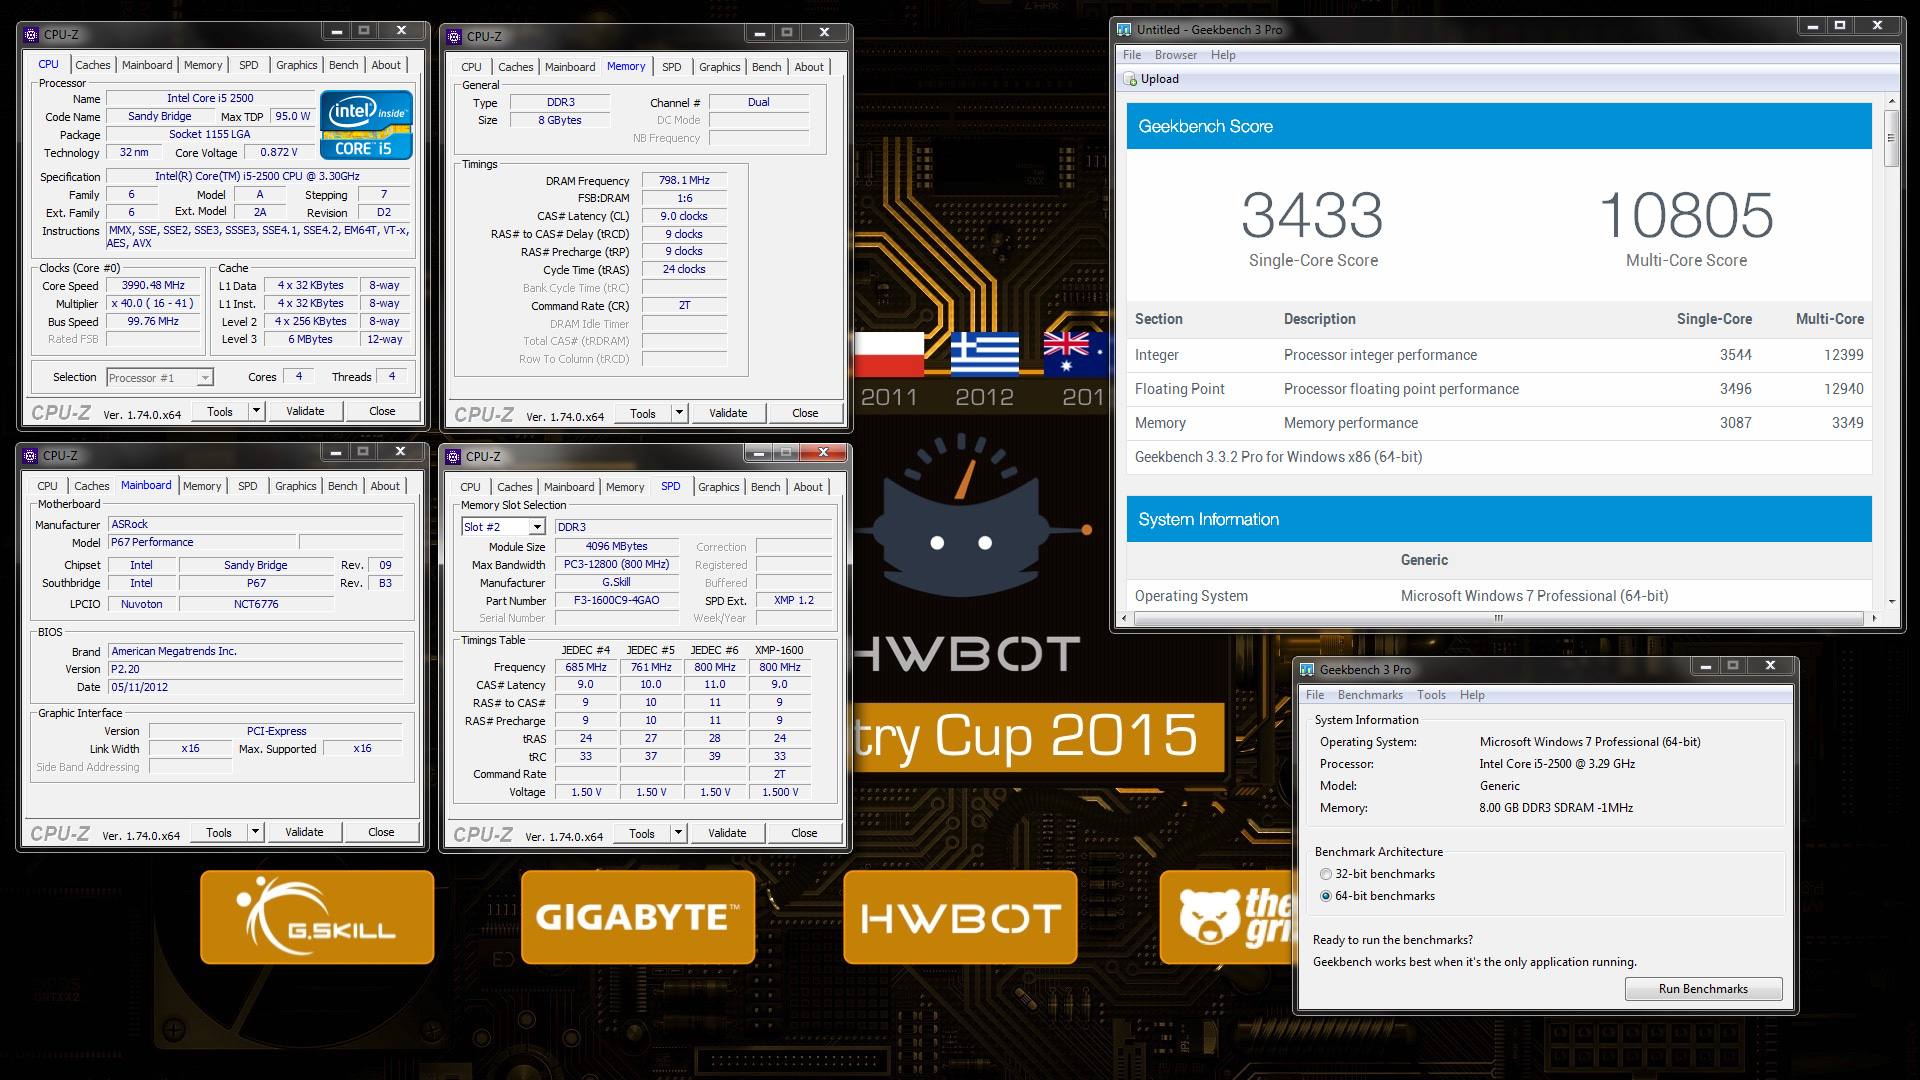Image resolution: width=1920 pixels, height=1080 pixels.
Task: Click the Geekbench icon in the Untitled window title bar
Action: click(1124, 29)
